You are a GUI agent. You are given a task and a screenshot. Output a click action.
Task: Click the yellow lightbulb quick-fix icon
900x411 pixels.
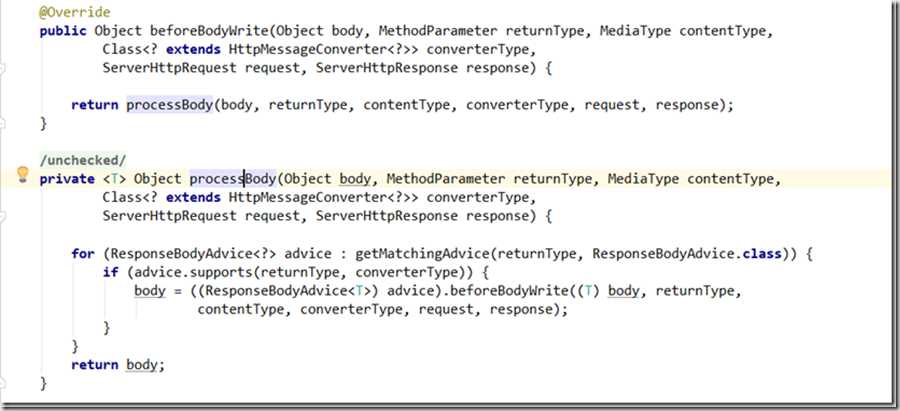pos(23,176)
